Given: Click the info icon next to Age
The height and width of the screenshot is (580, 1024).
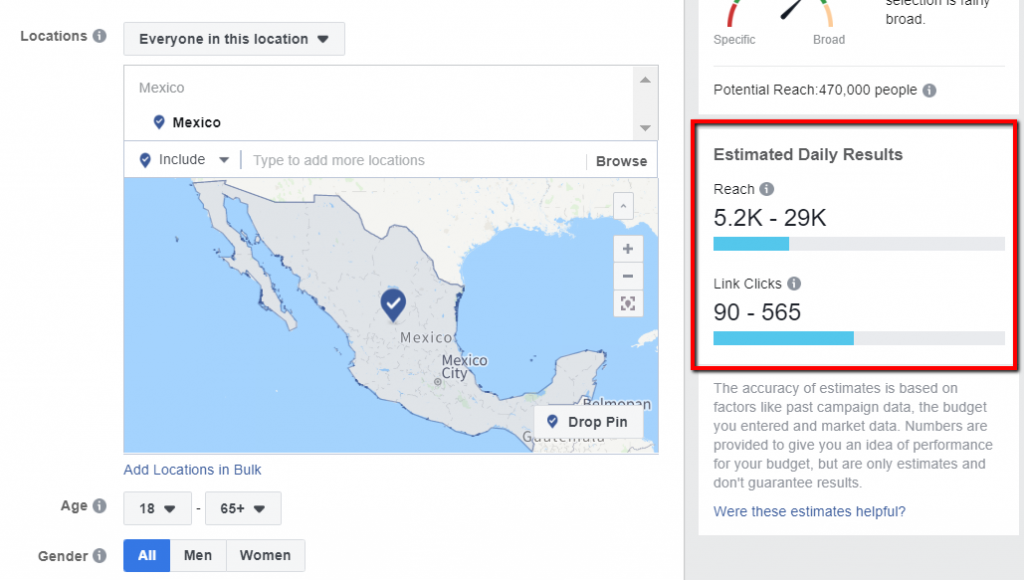Looking at the screenshot, I should [99, 506].
